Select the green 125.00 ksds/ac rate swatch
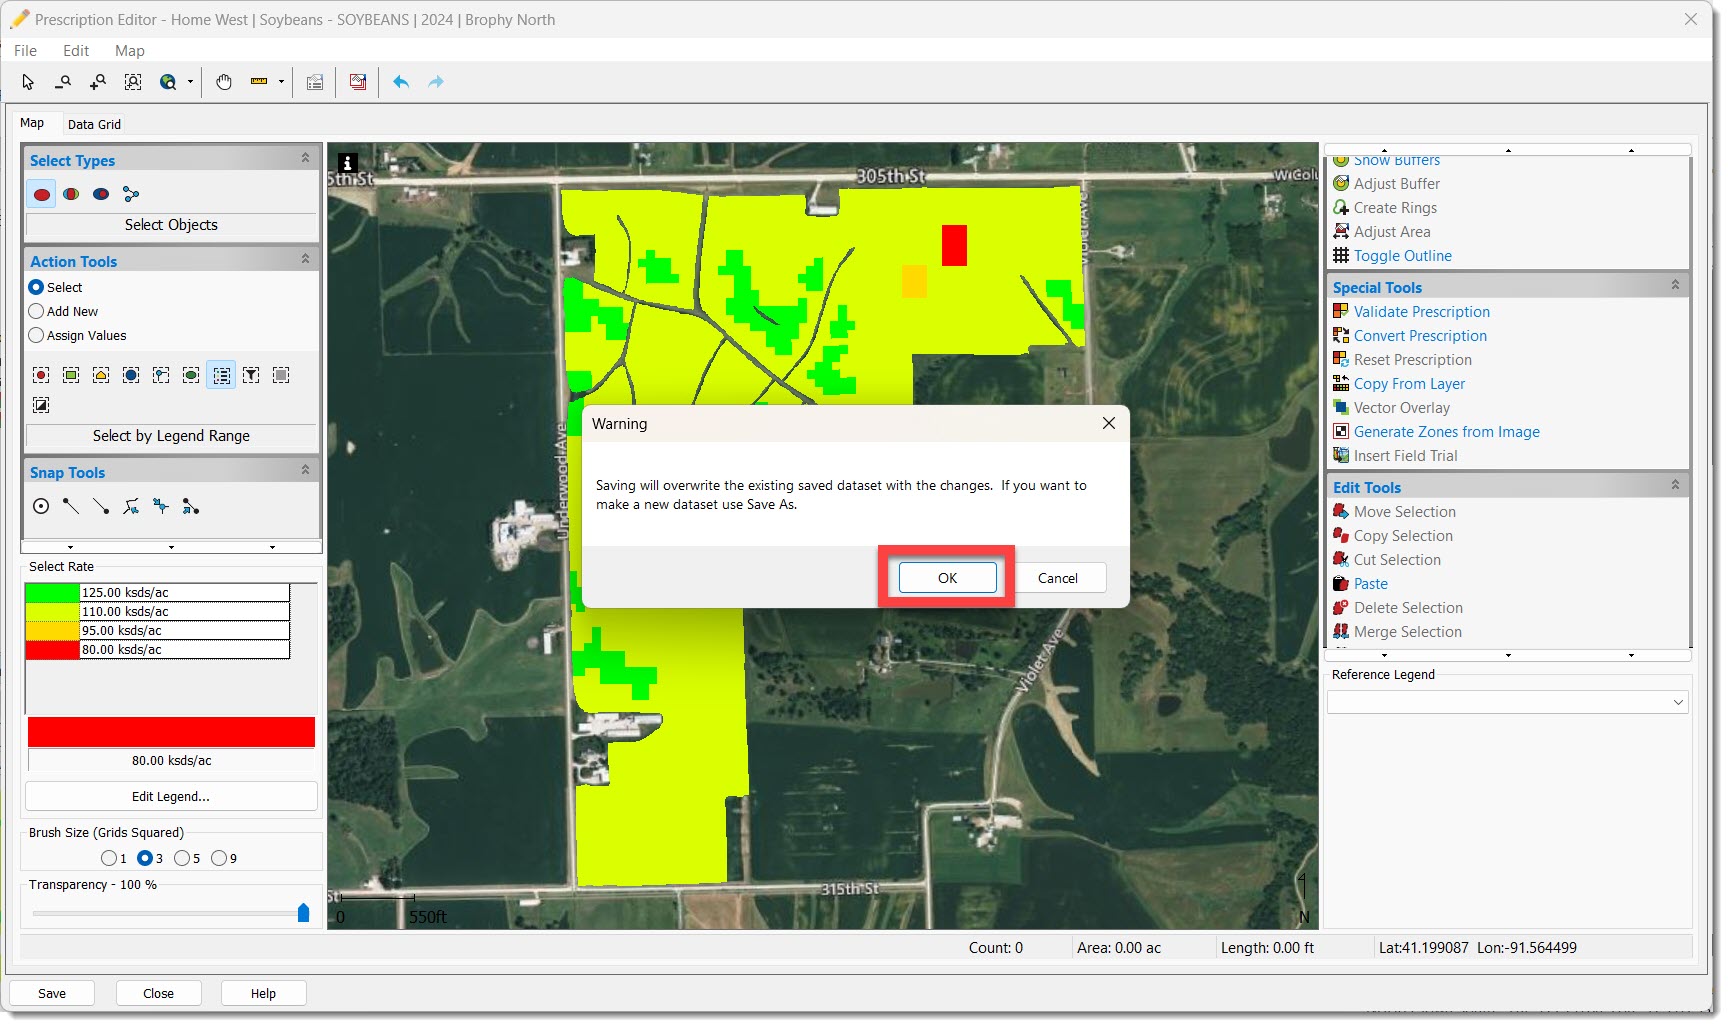Viewport: 1728px width, 1027px height. pos(52,593)
